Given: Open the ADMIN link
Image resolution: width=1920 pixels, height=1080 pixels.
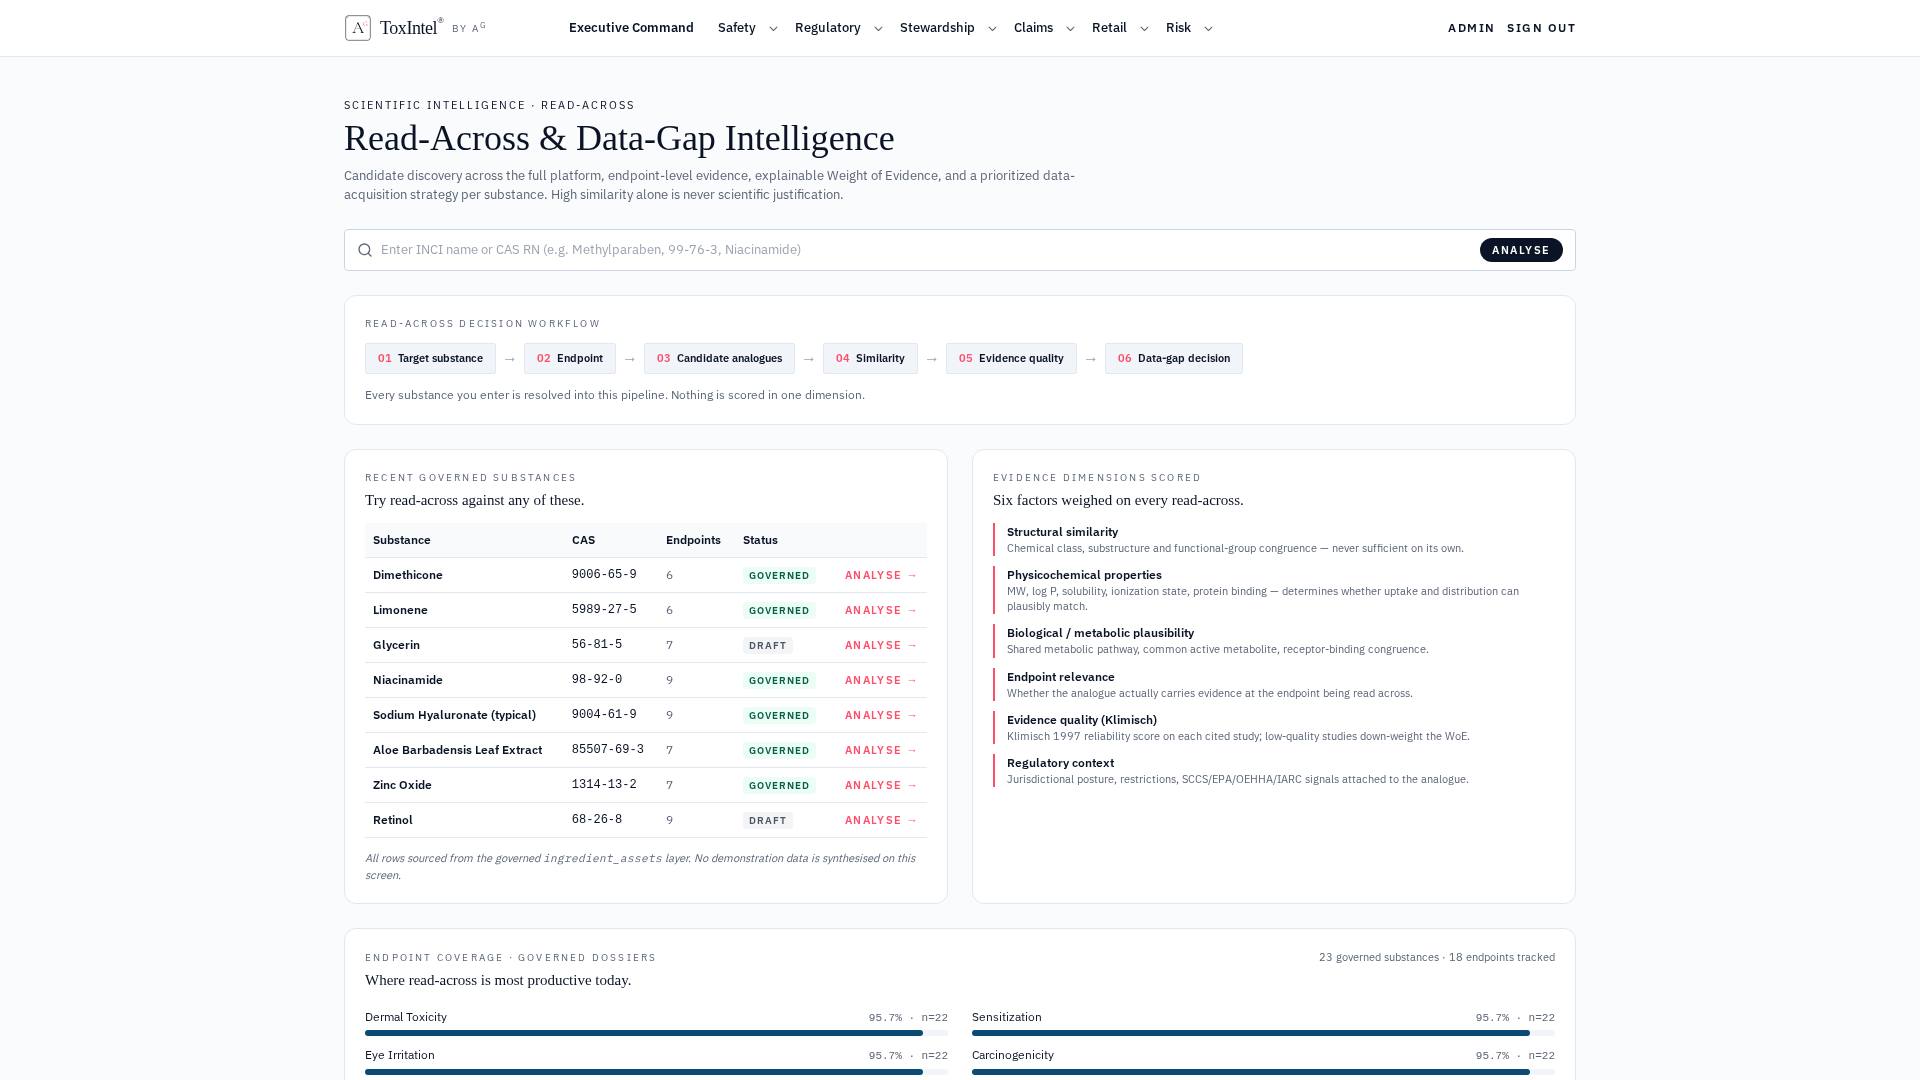Looking at the screenshot, I should [1471, 28].
